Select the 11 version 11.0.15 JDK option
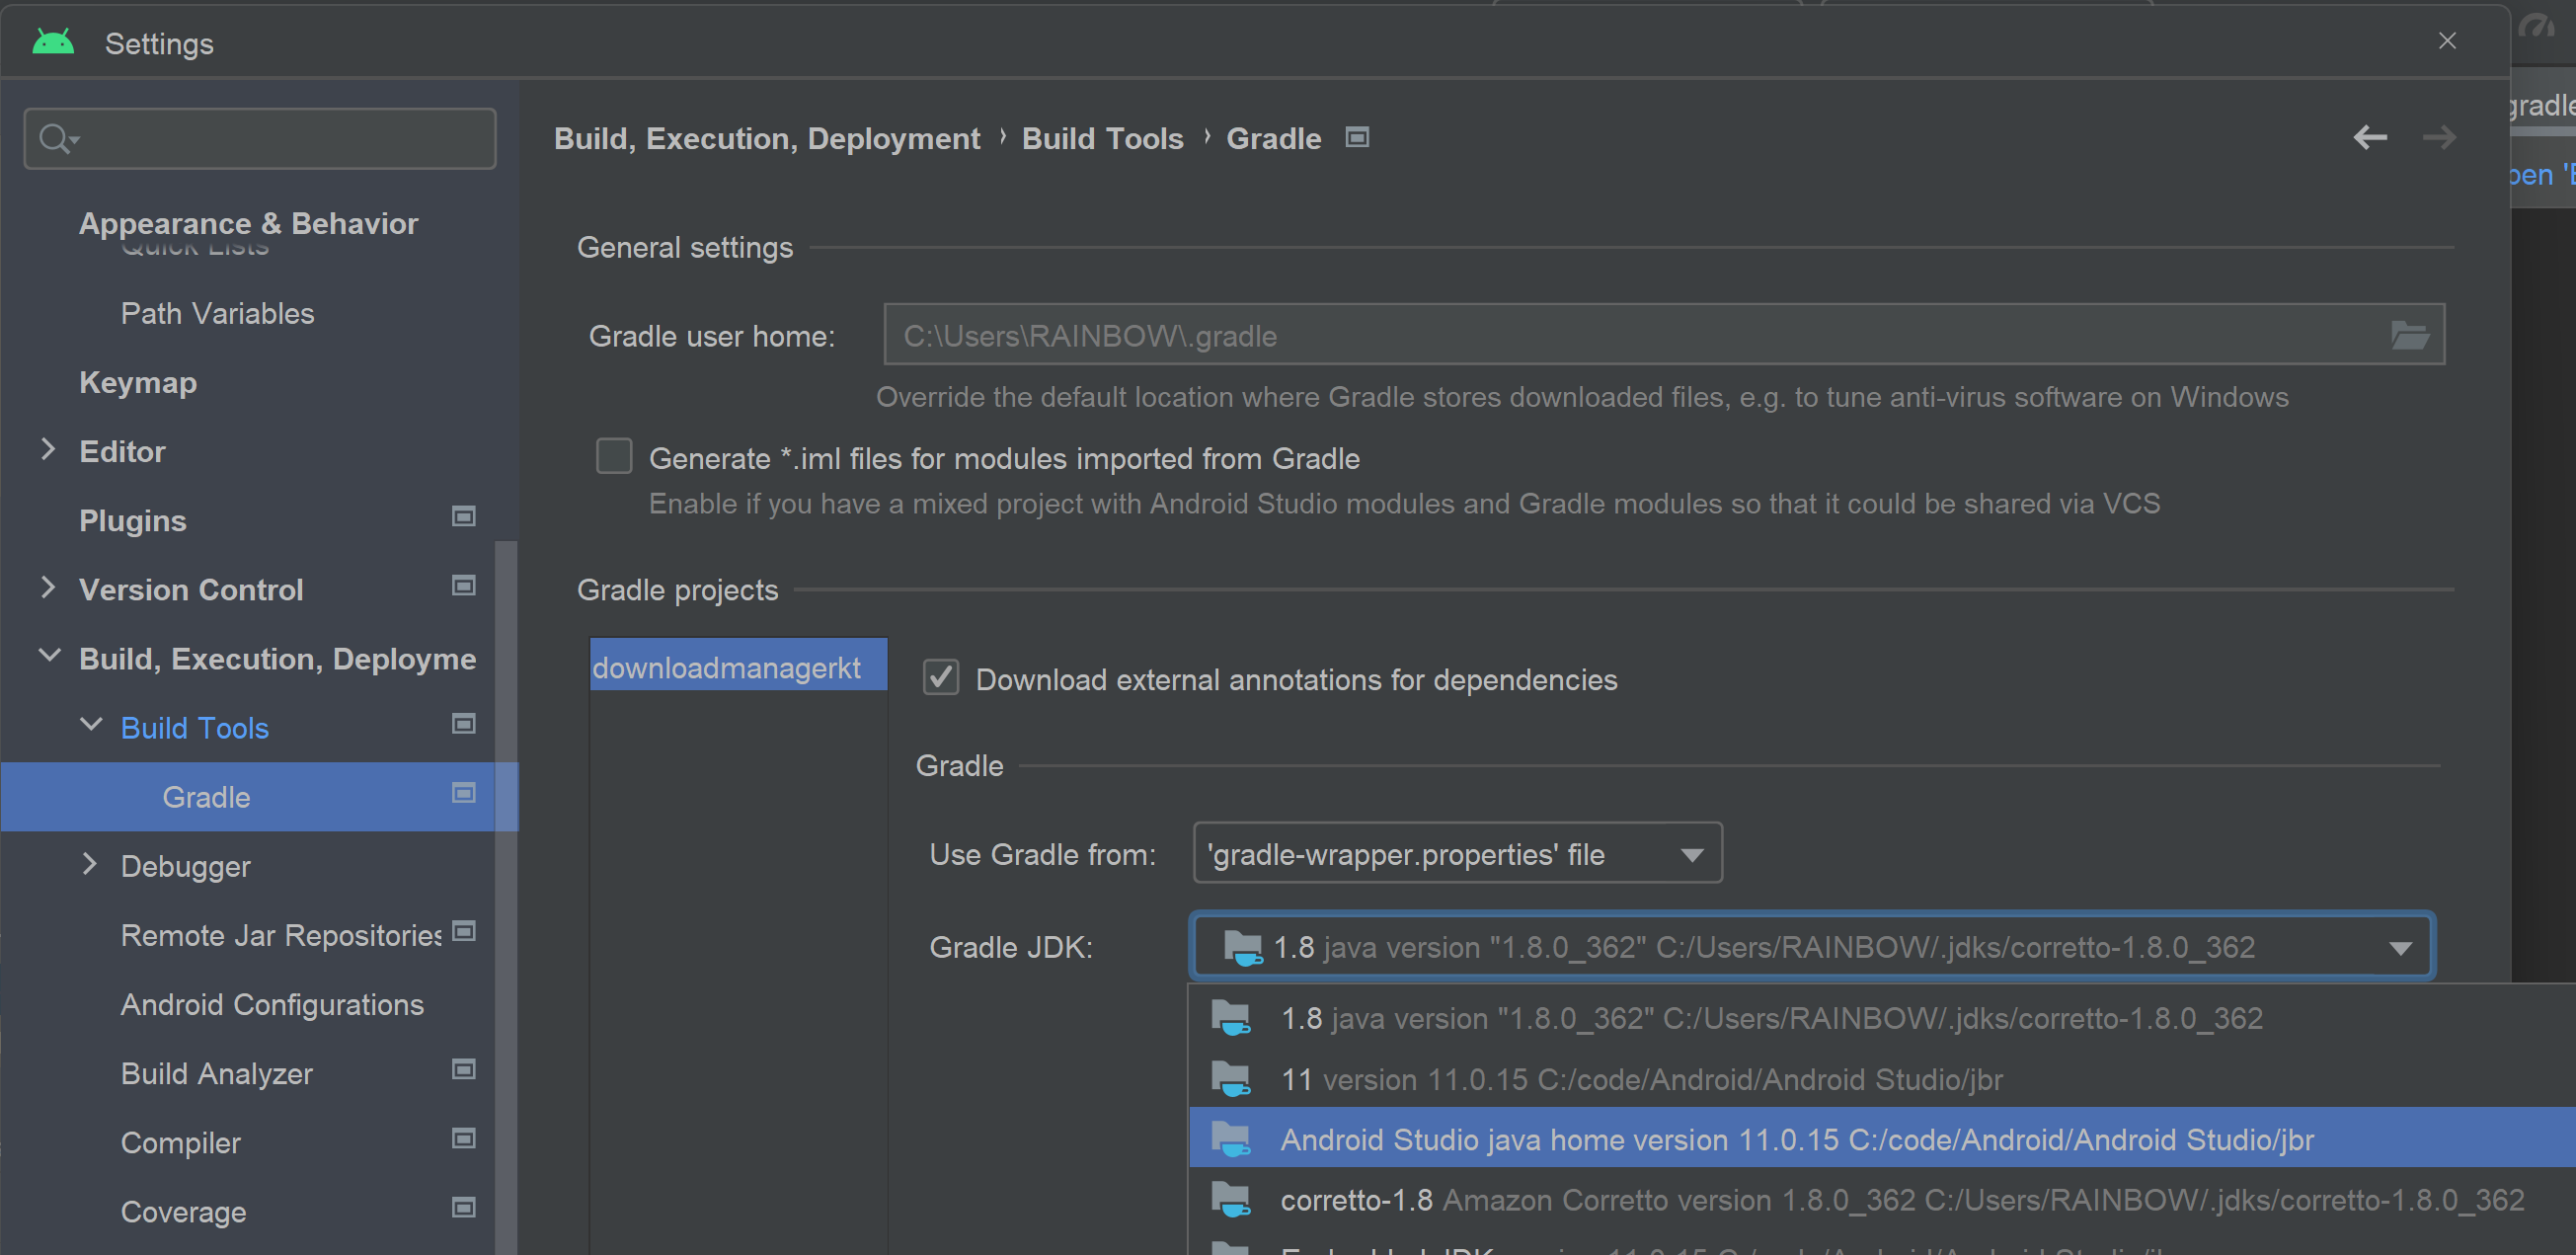The width and height of the screenshot is (2576, 1255). pyautogui.click(x=1640, y=1079)
